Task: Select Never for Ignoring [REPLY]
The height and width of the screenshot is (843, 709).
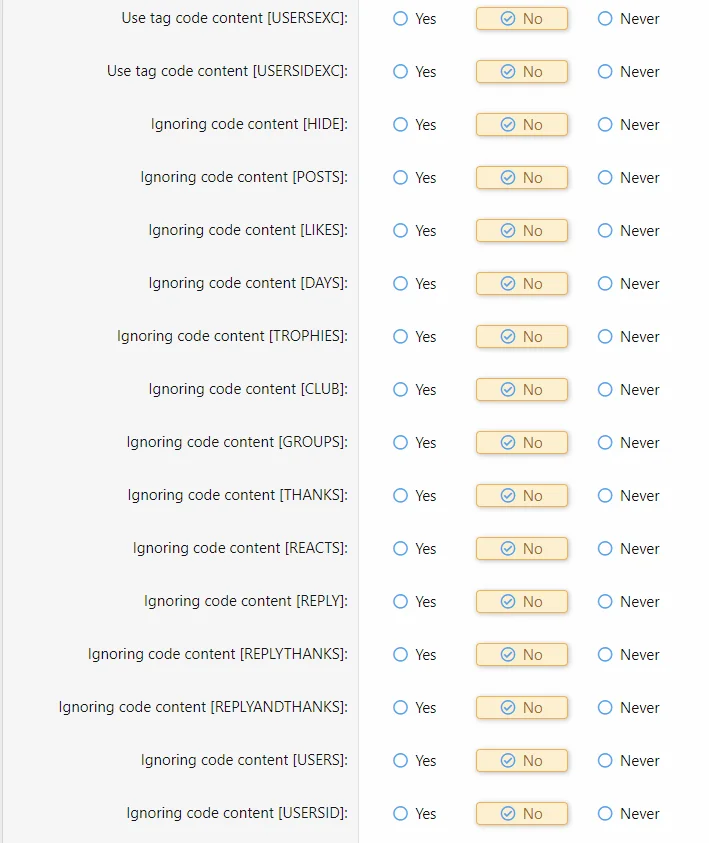Action: [605, 602]
